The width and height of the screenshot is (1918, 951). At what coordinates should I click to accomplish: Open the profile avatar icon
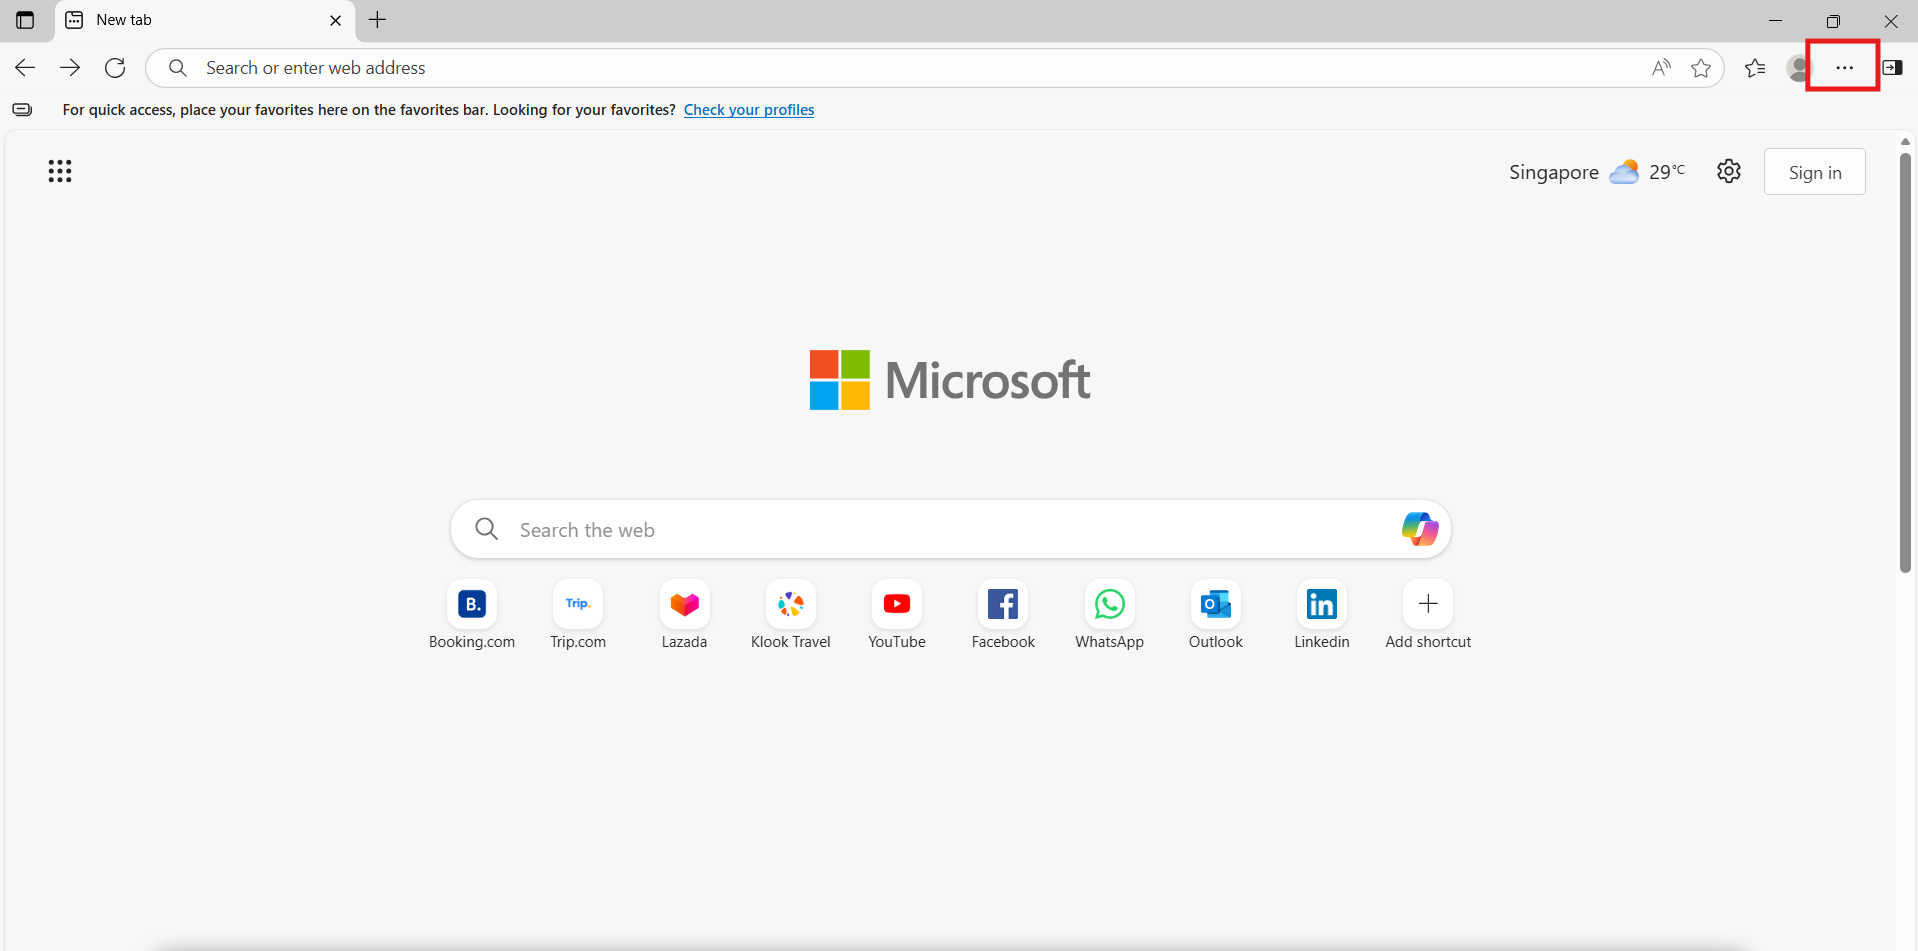point(1799,68)
